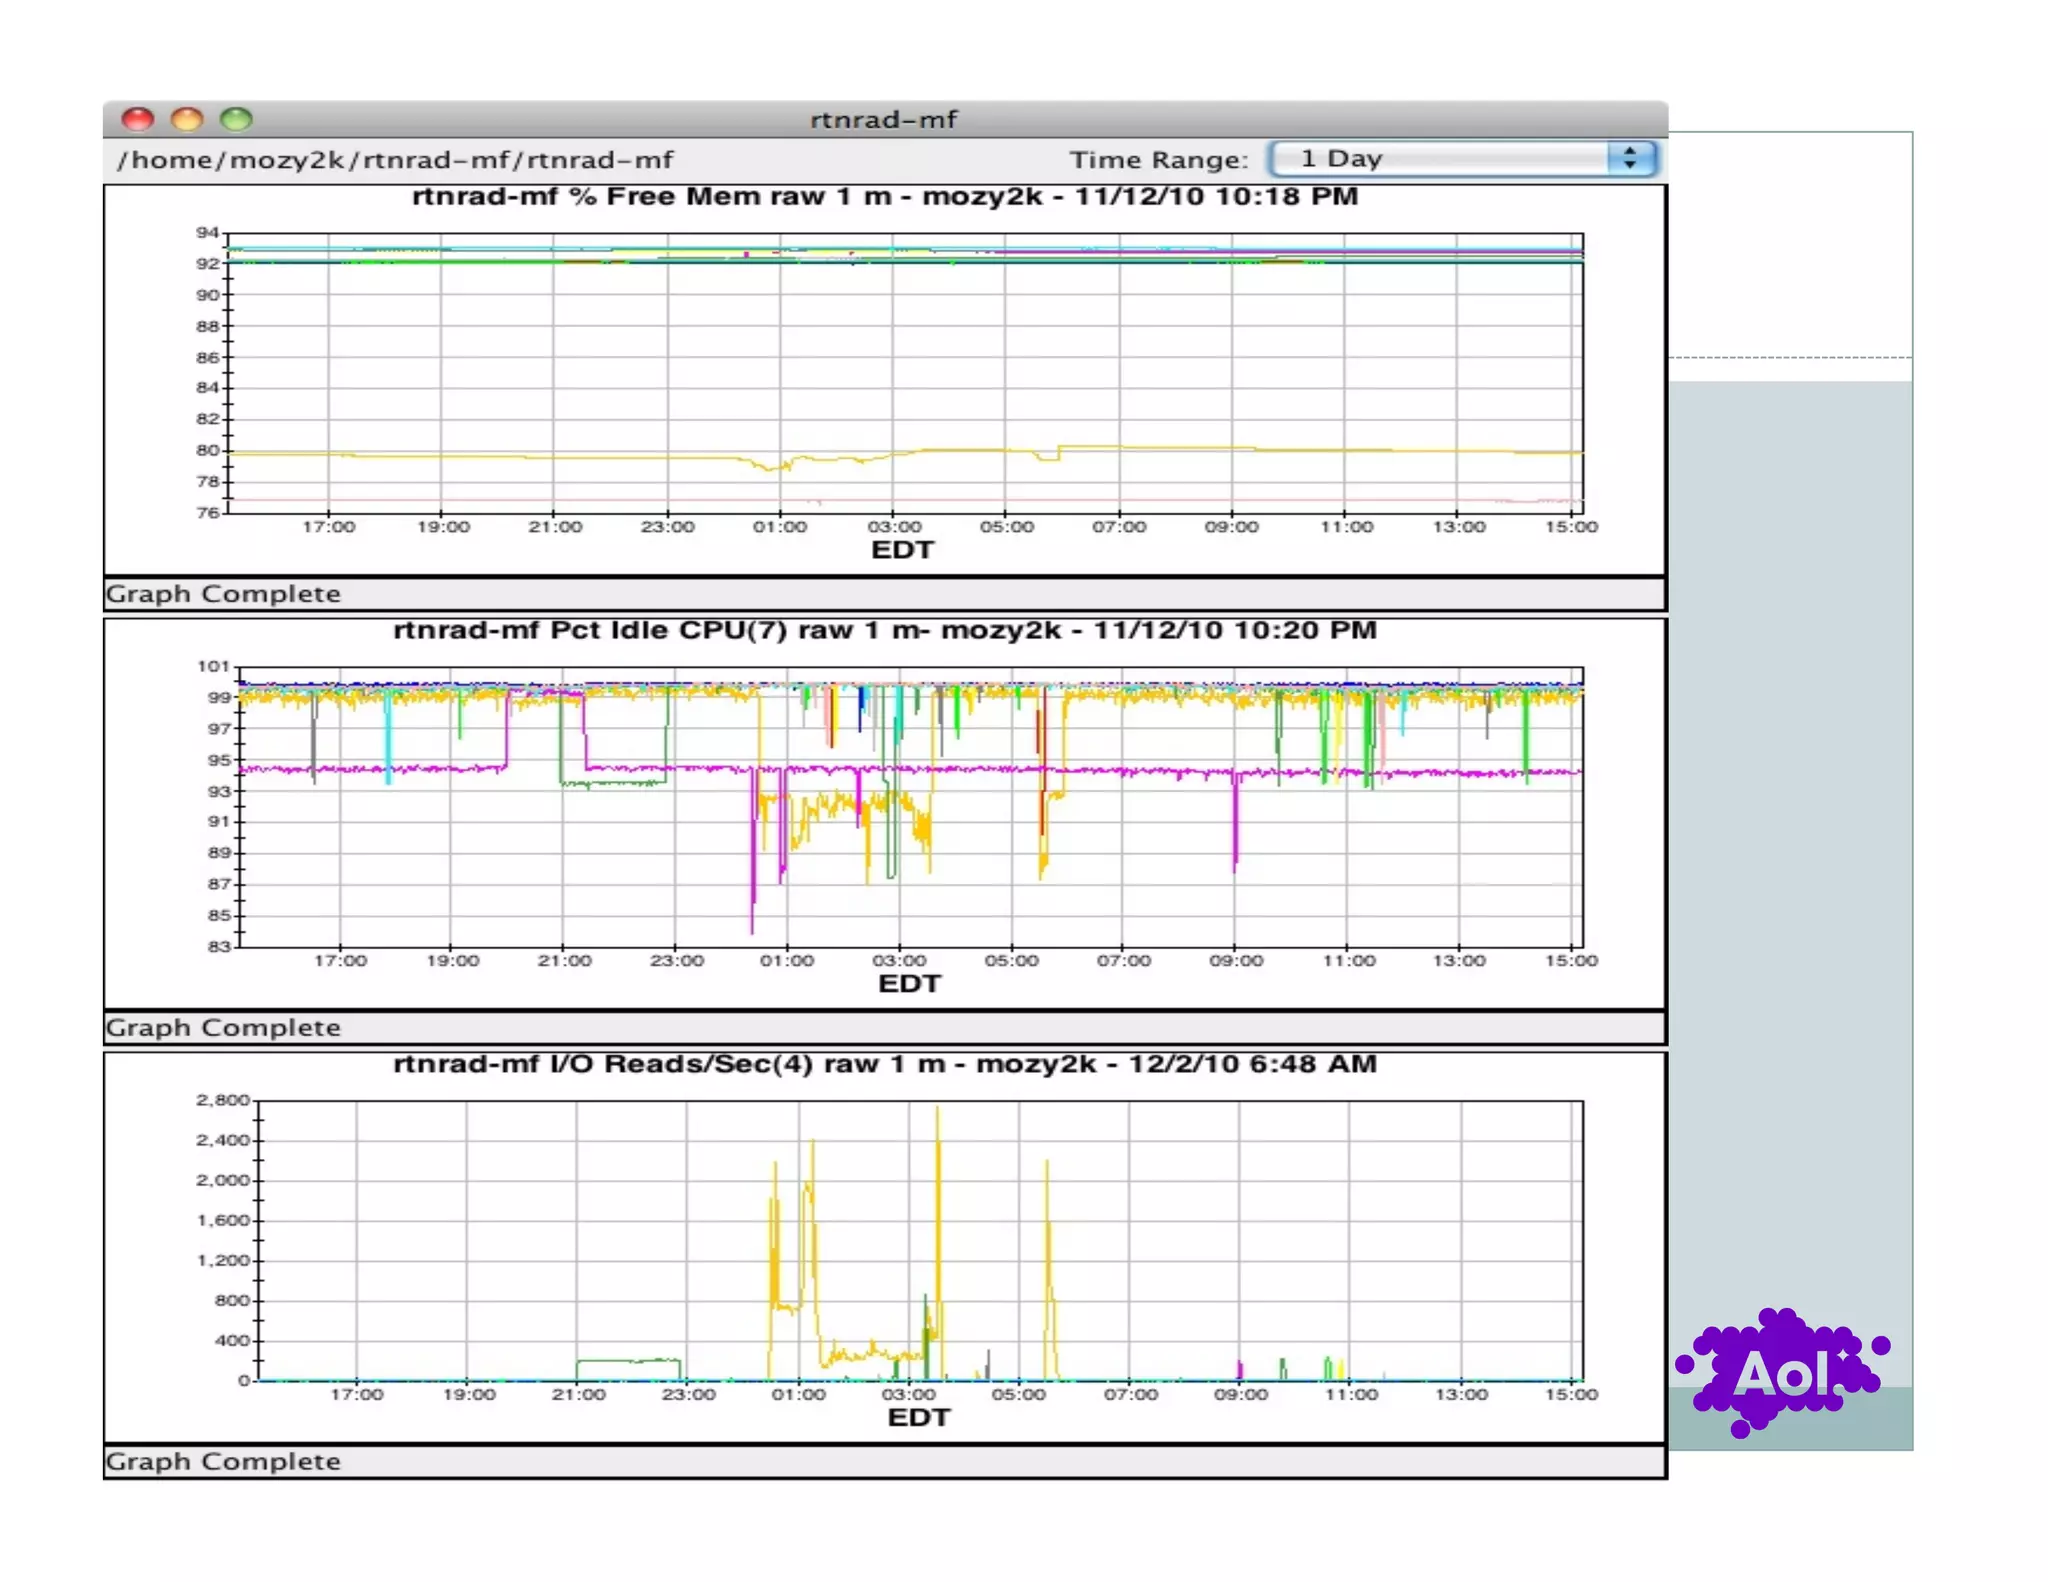The width and height of the screenshot is (2048, 1582).
Task: Open the Time Range dropdown showing 1 Day
Action: tap(1462, 159)
